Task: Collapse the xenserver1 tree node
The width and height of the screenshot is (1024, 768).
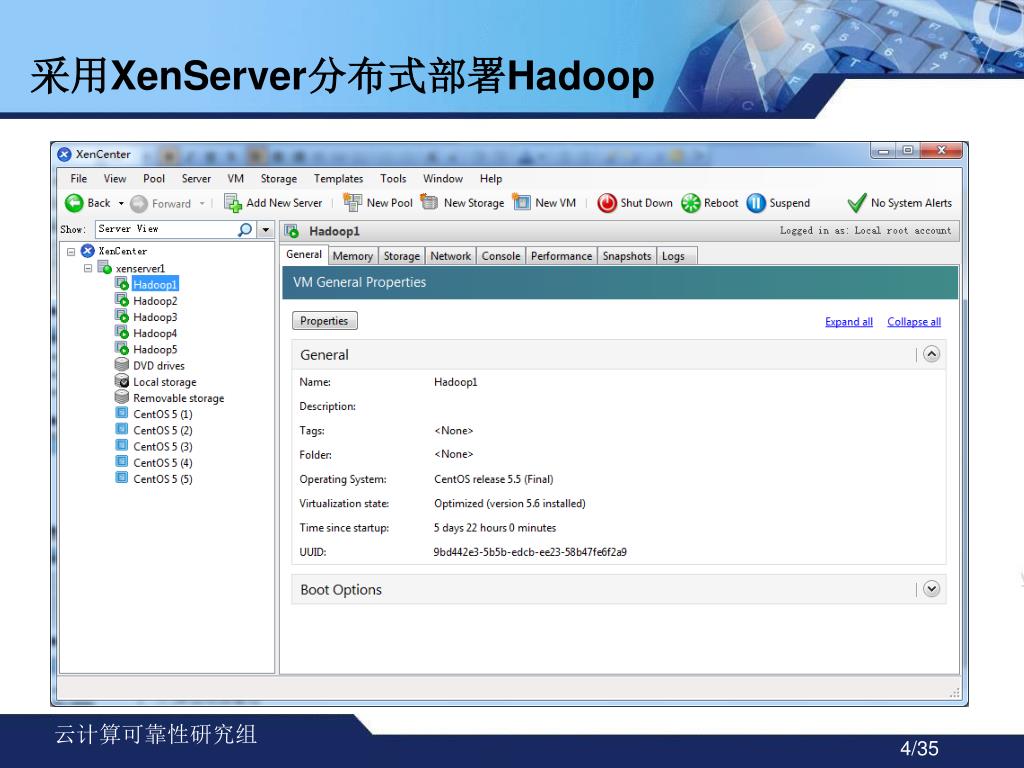Action: [x=88, y=268]
